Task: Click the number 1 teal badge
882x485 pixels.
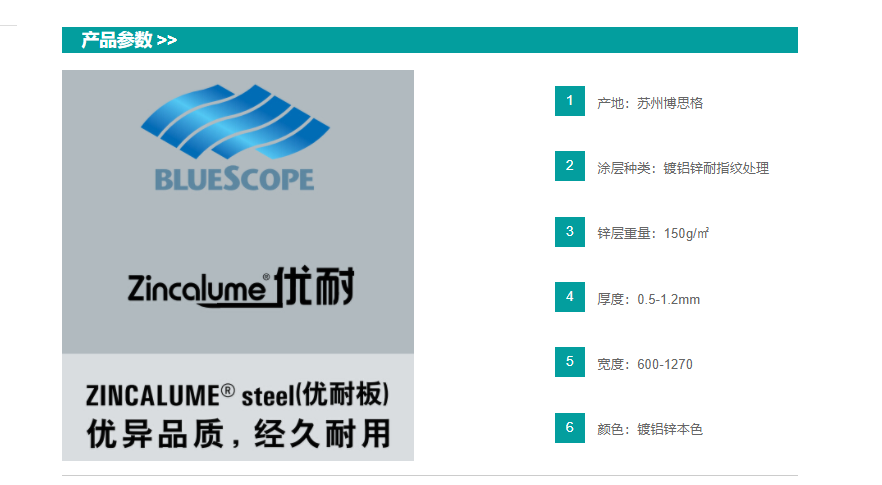Action: click(x=569, y=101)
